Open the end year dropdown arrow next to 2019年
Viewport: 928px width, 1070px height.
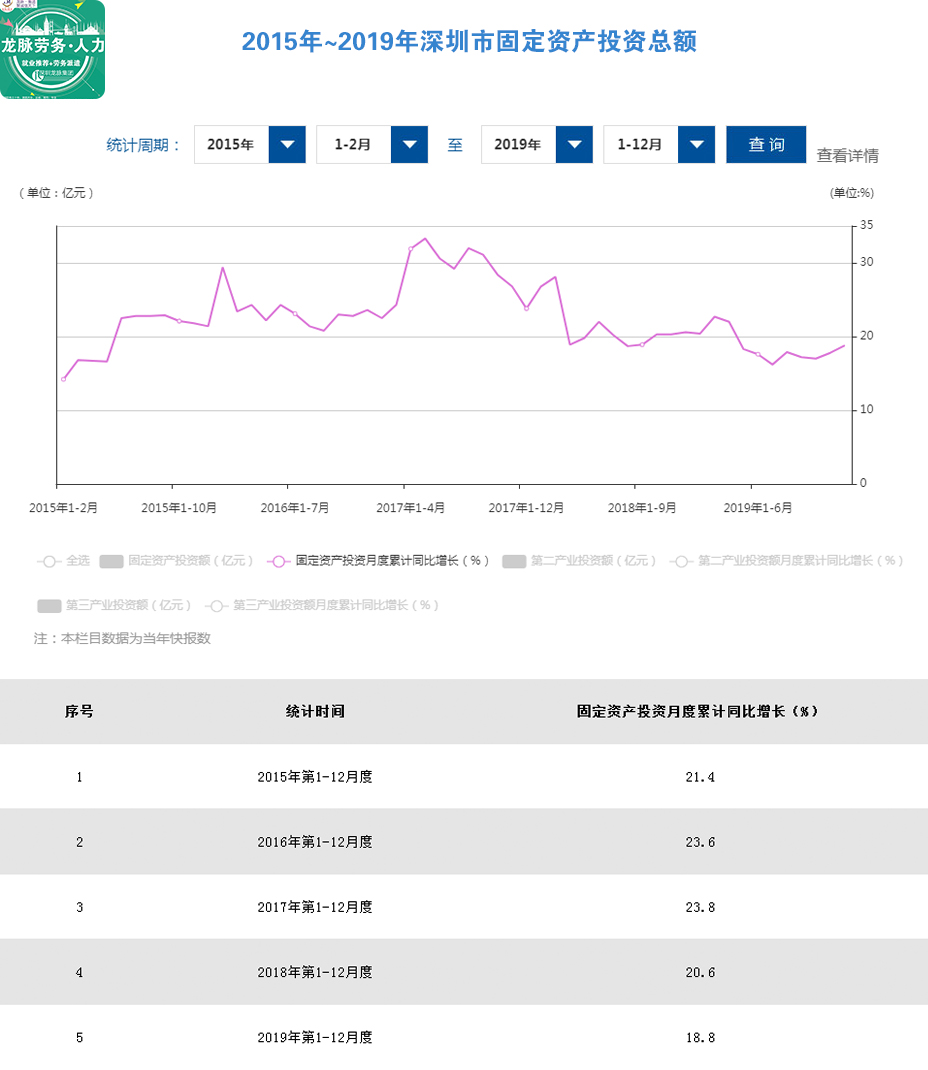point(574,145)
